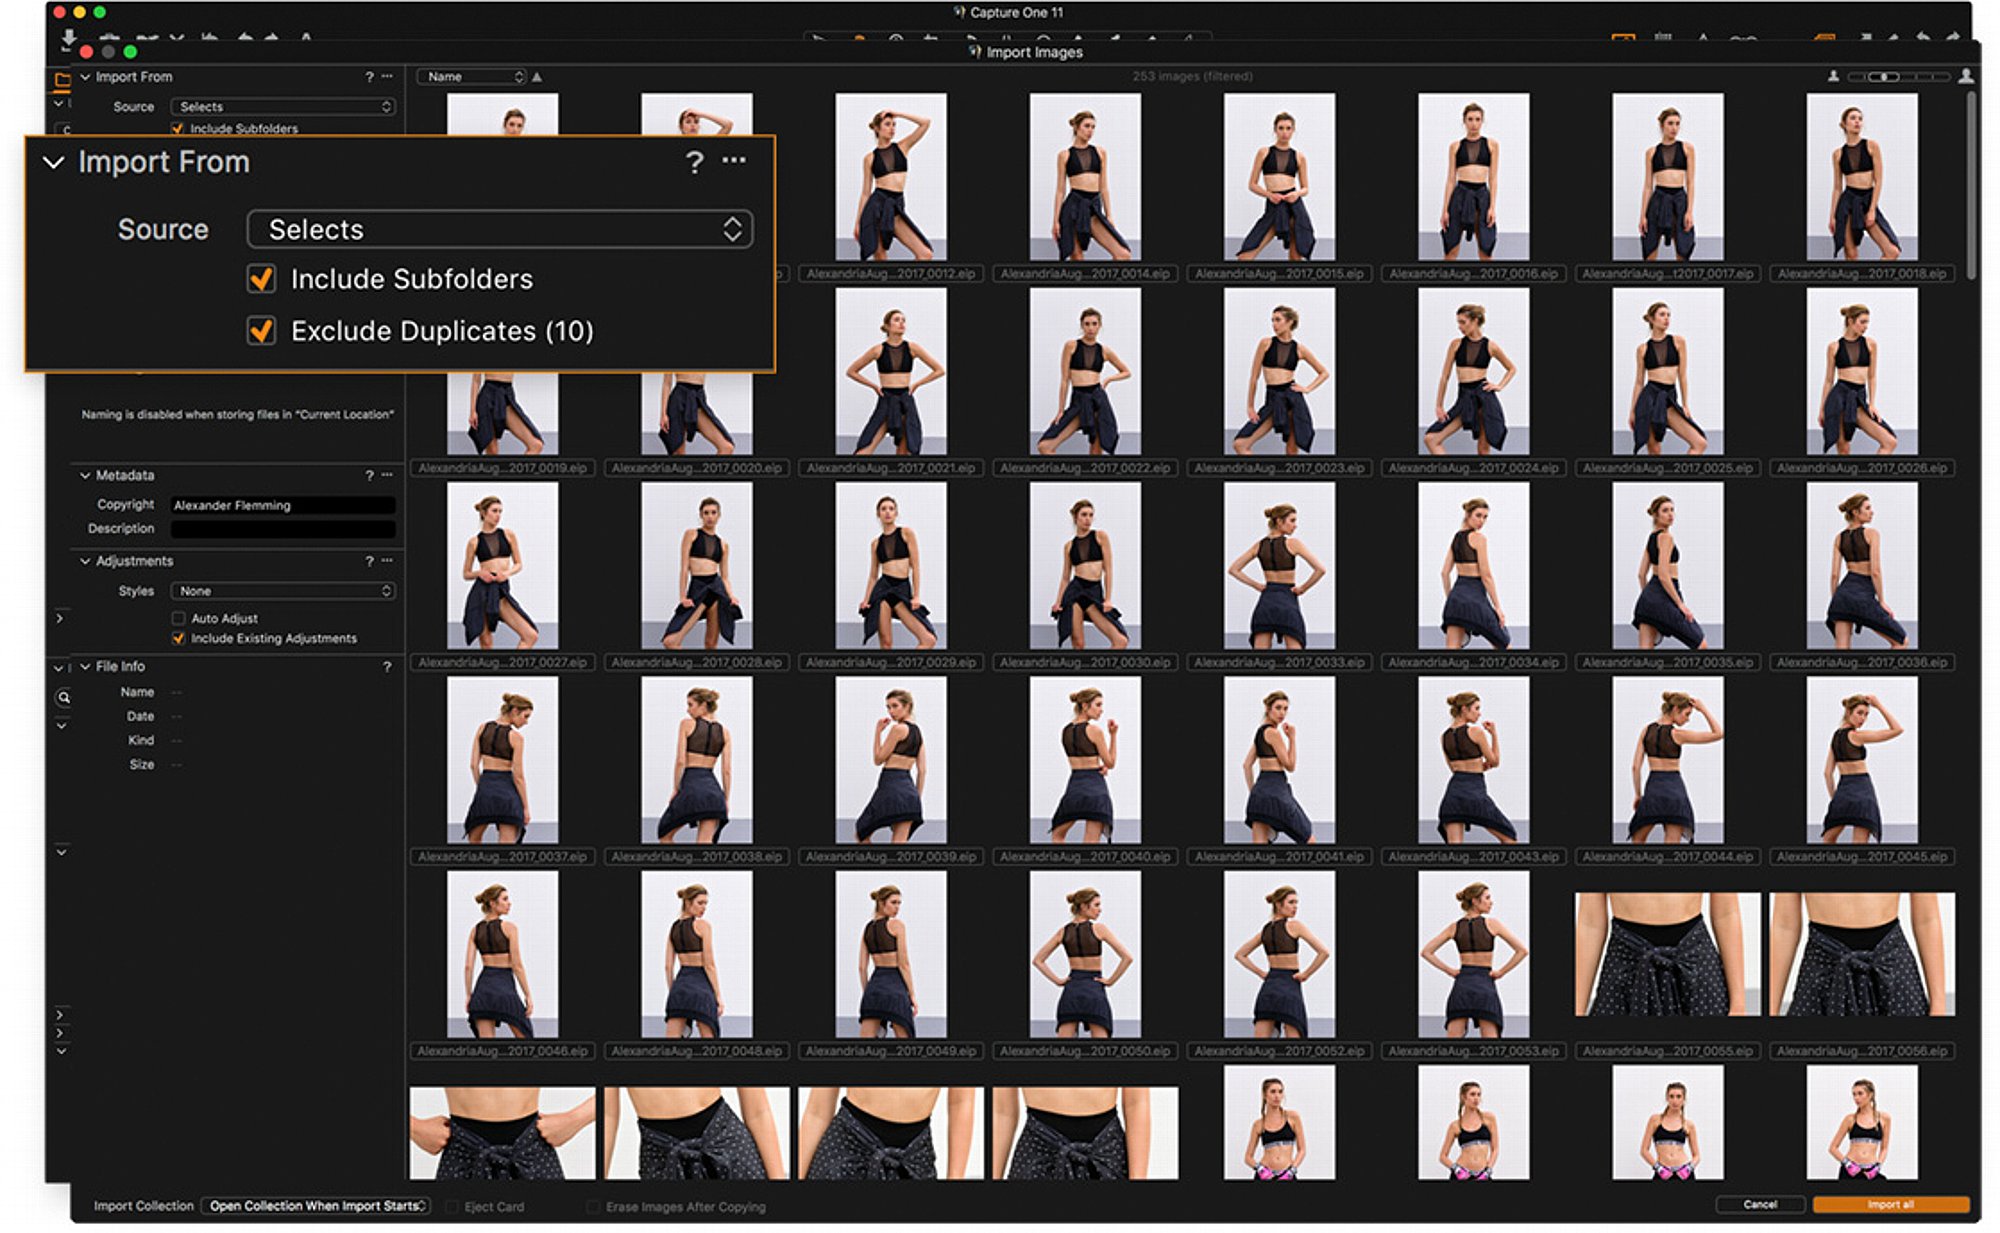Click the magnifier search icon on left edge

(64, 698)
